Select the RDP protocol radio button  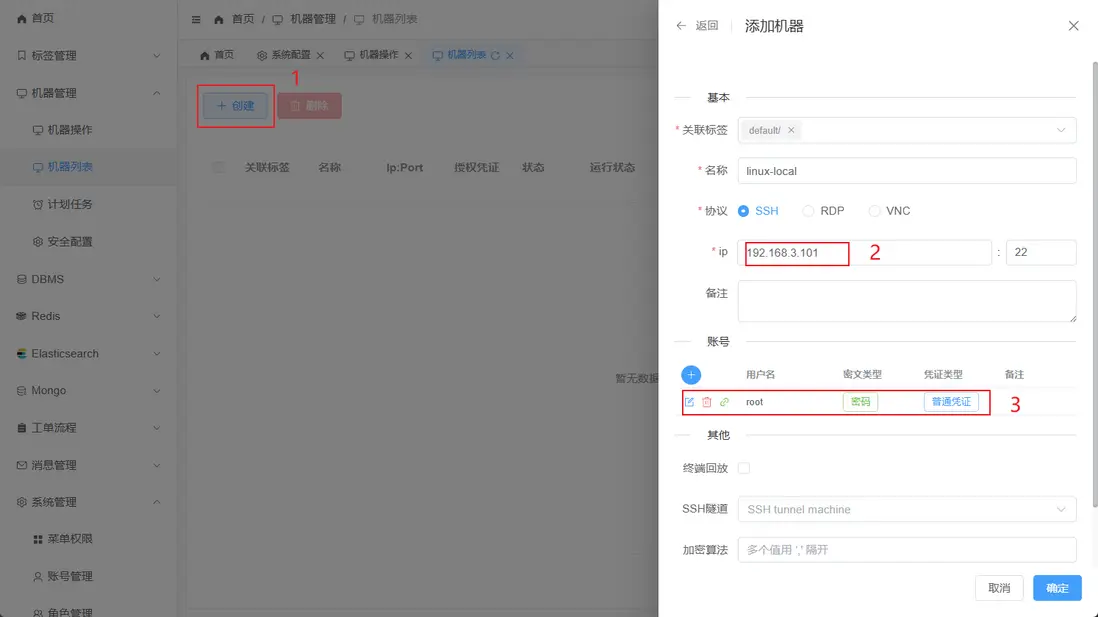pos(808,211)
